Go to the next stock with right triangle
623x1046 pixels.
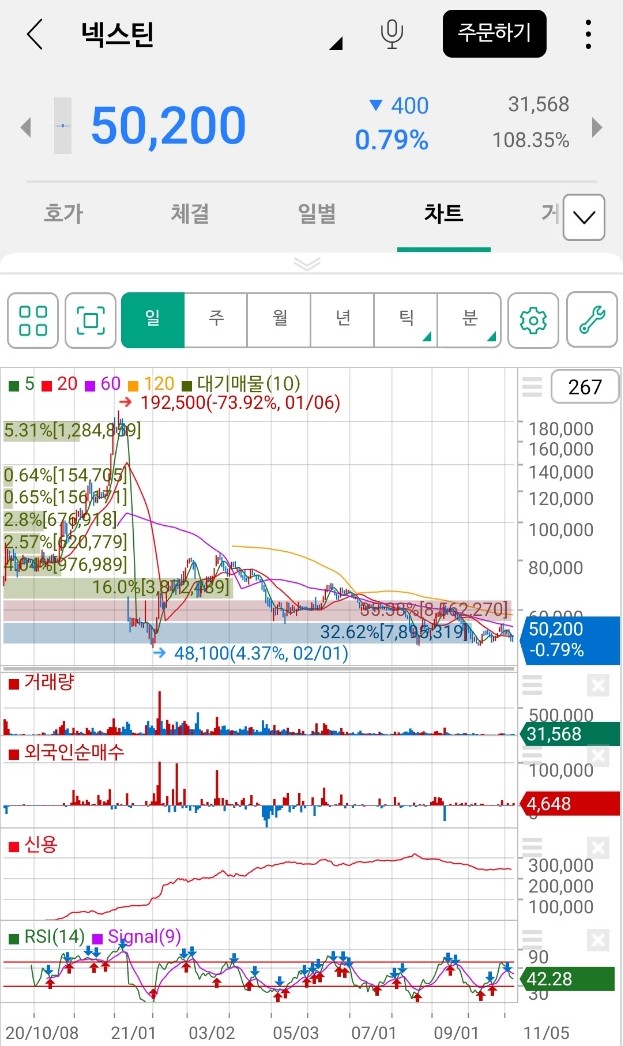(x=597, y=127)
